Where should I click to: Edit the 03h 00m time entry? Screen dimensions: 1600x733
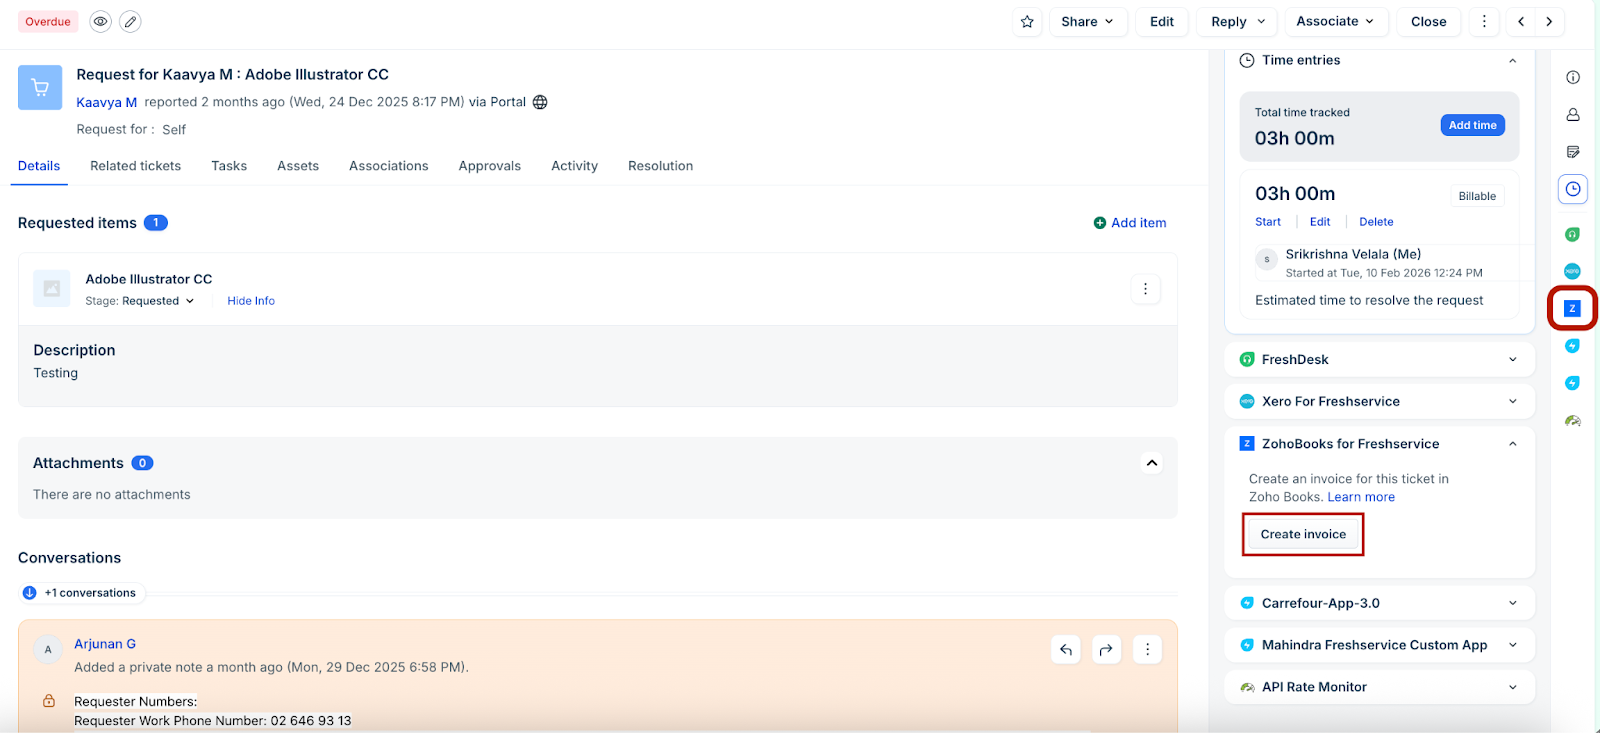(1320, 222)
